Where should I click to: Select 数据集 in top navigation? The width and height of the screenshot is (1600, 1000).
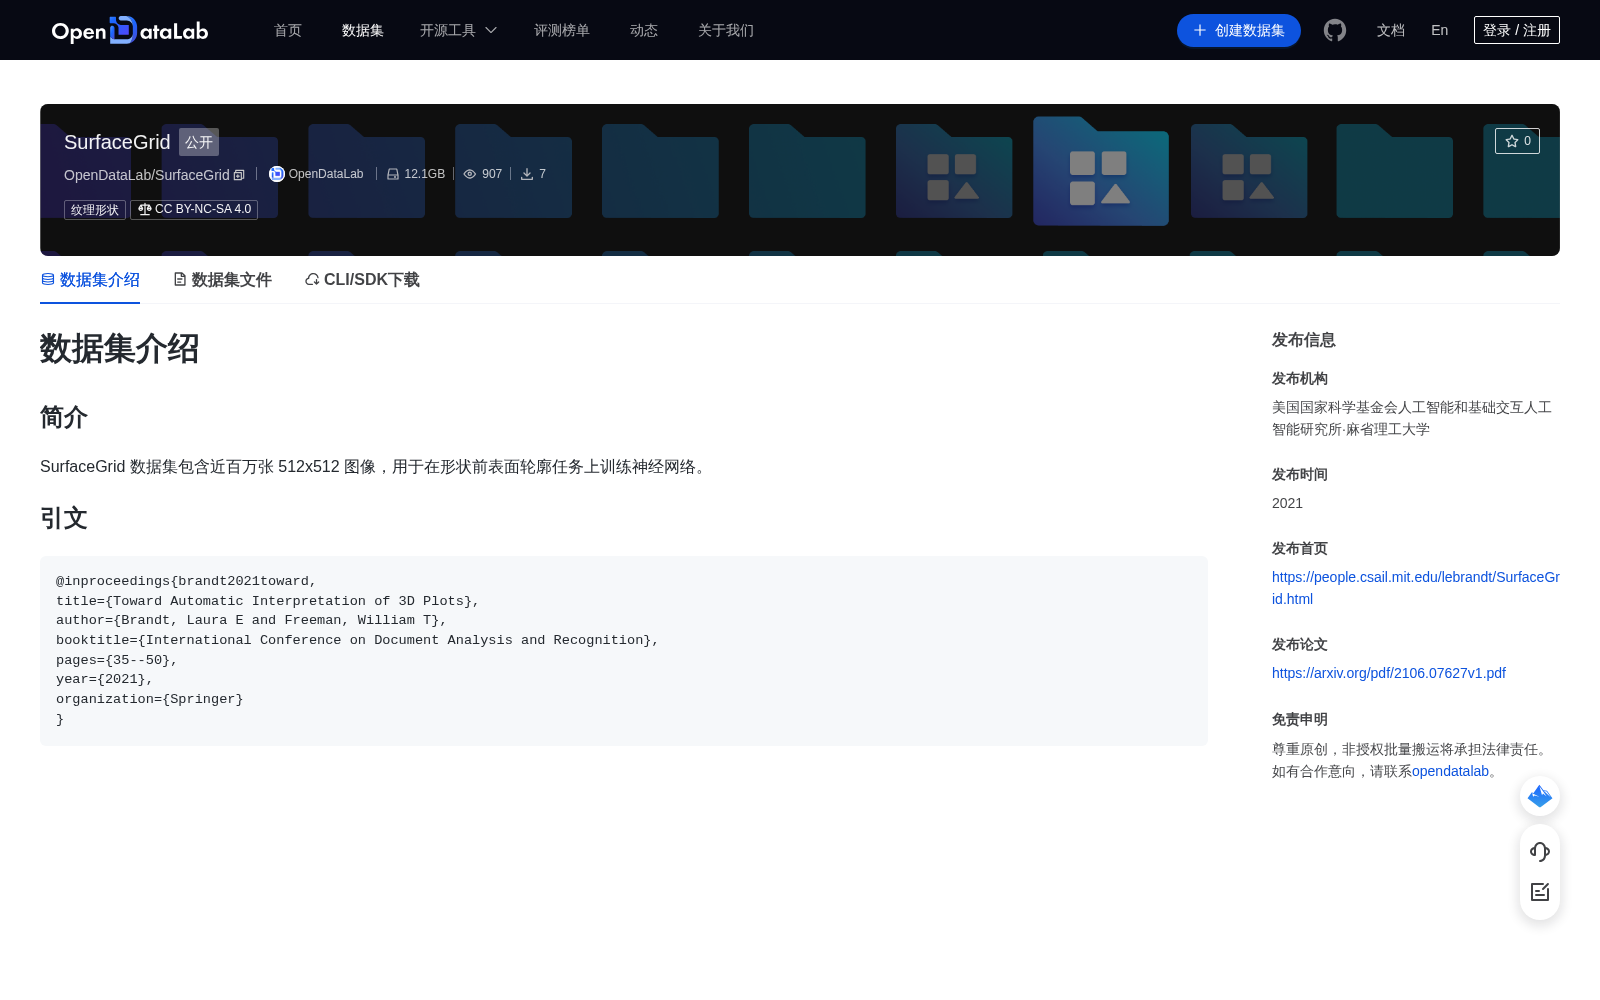[363, 30]
